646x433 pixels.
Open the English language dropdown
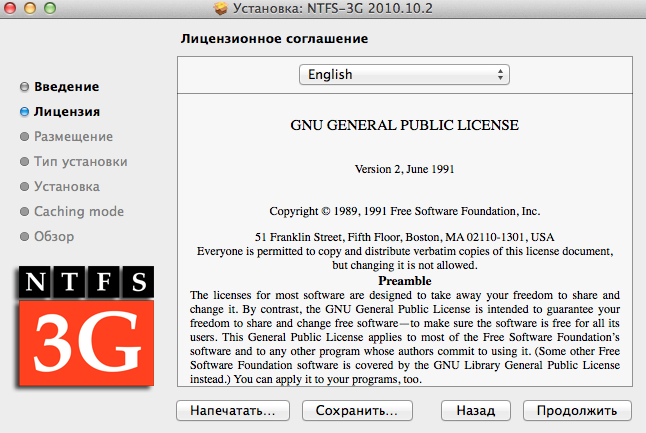point(404,75)
